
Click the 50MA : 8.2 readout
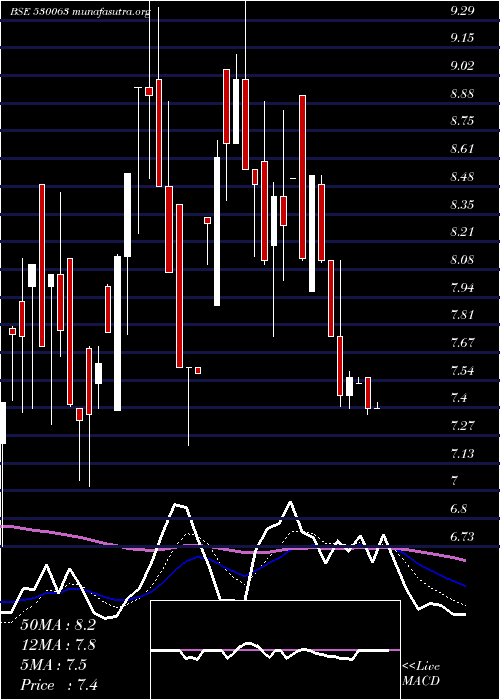58,625
